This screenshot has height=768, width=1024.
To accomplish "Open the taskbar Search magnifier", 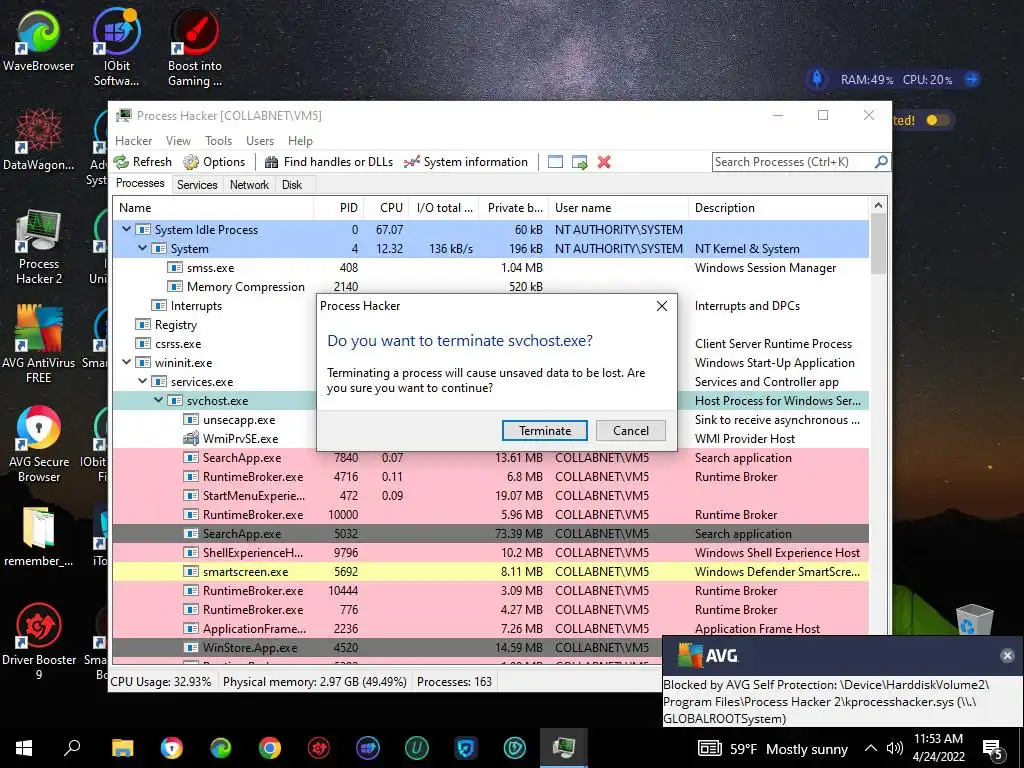I will coord(72,747).
